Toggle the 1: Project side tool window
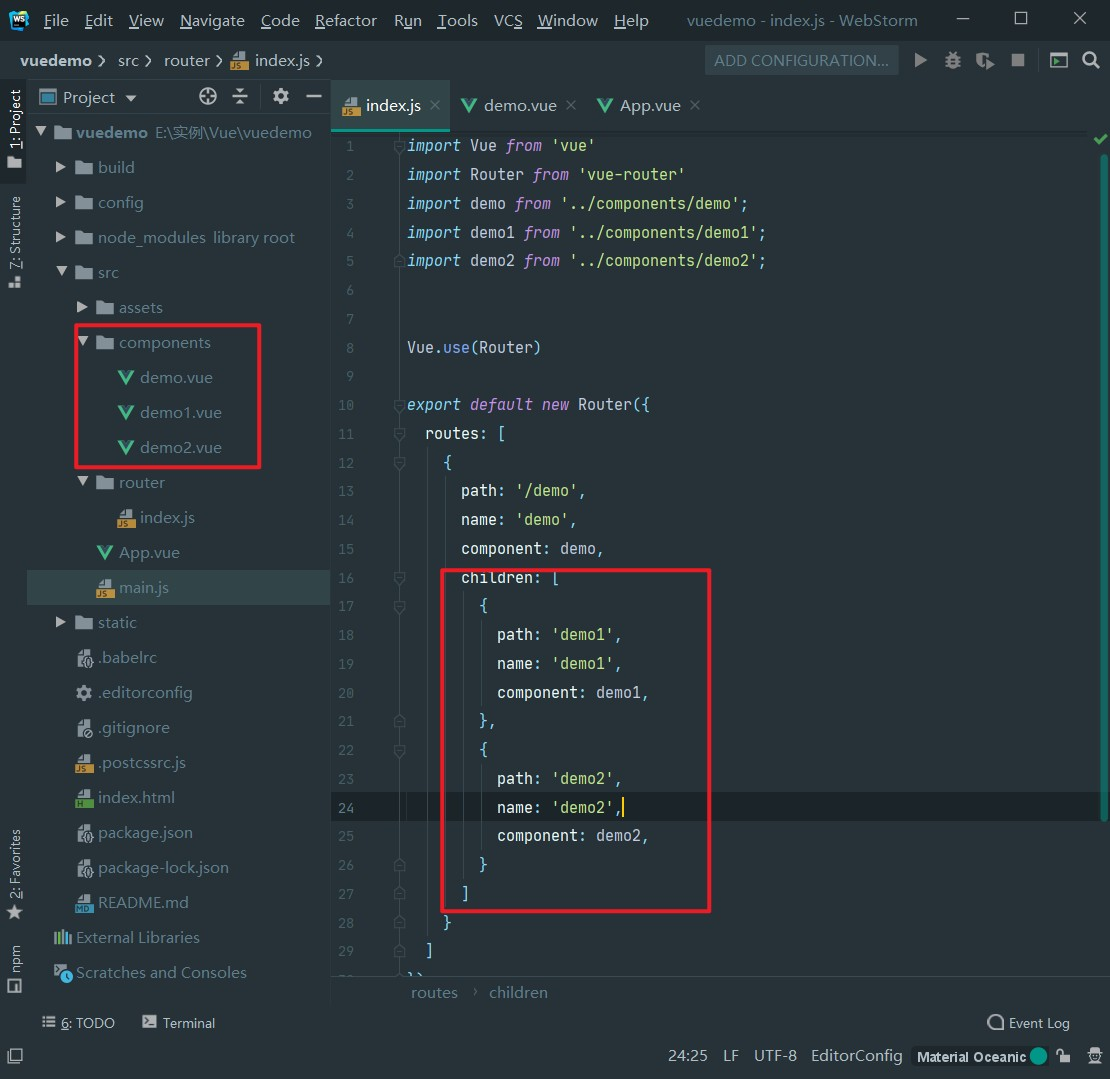Image resolution: width=1110 pixels, height=1079 pixels. click(14, 129)
